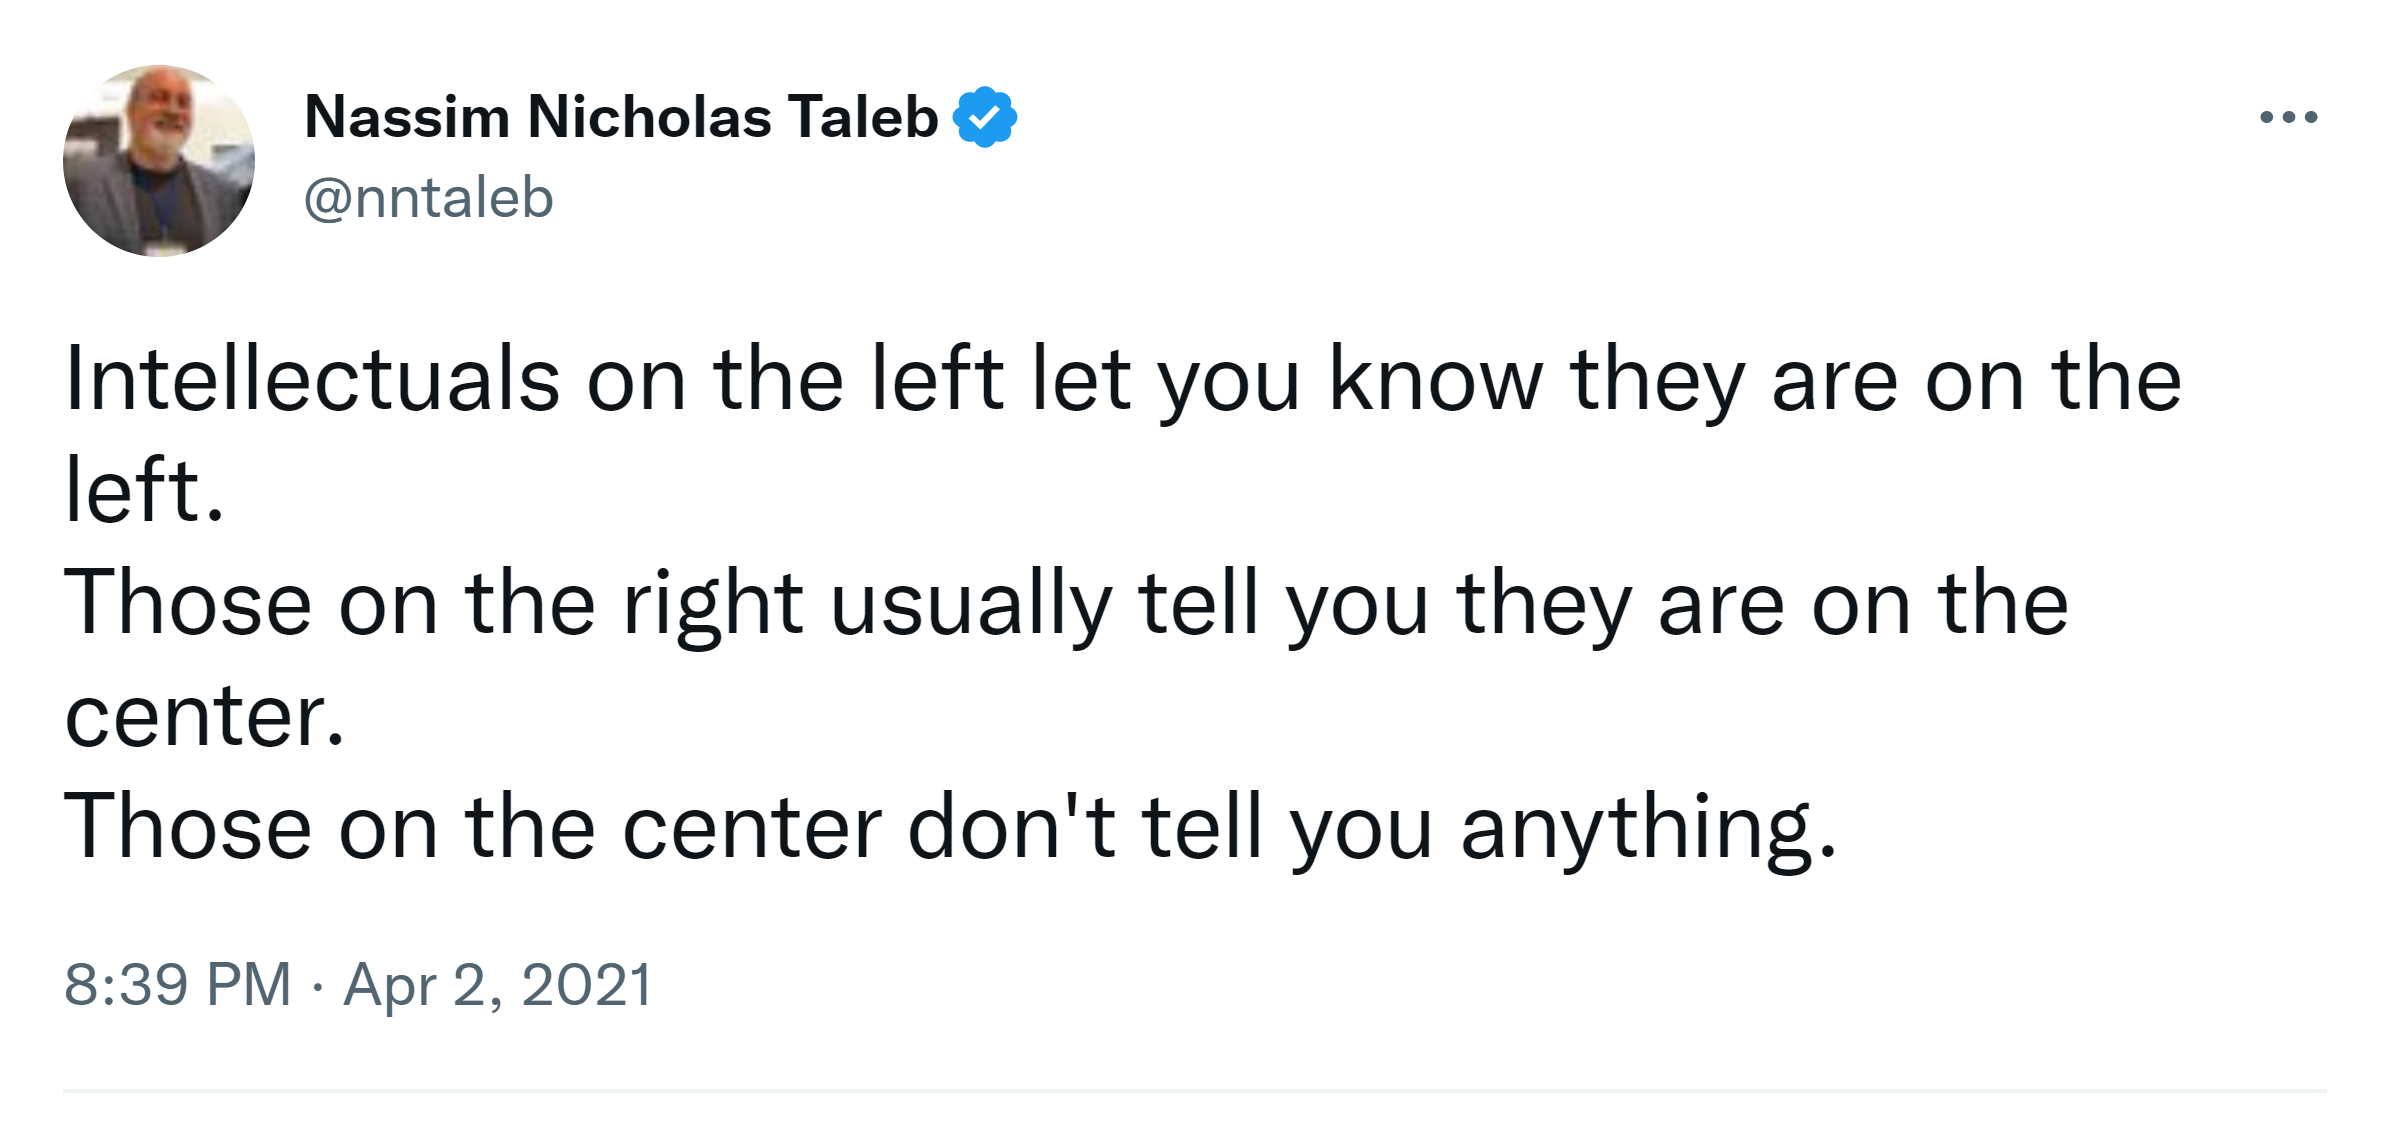
Task: Click the word "don't" in the last line
Action: [x=1011, y=828]
